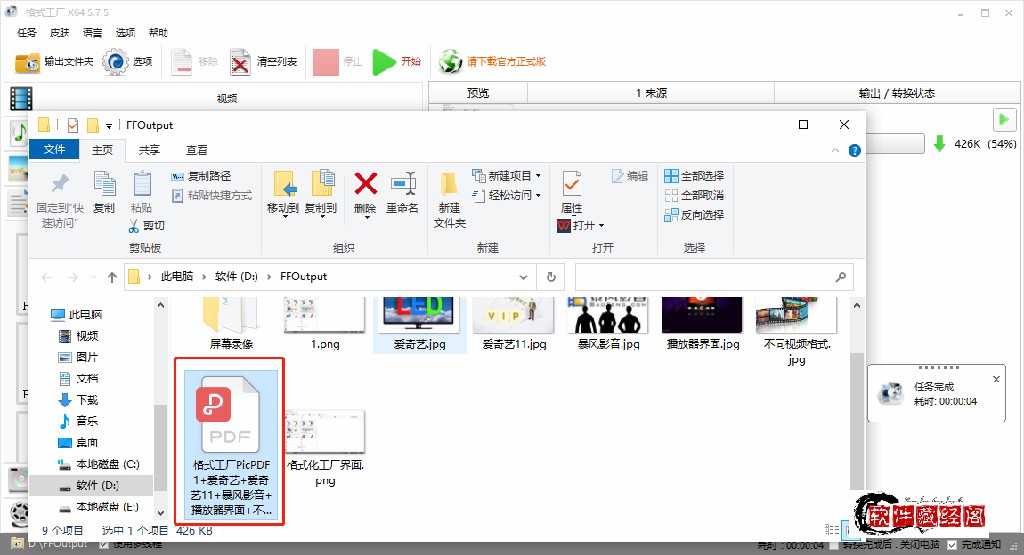Click the details view icon in status bar
Screen dimensions: 1024x555
pyautogui.click(x=832, y=530)
